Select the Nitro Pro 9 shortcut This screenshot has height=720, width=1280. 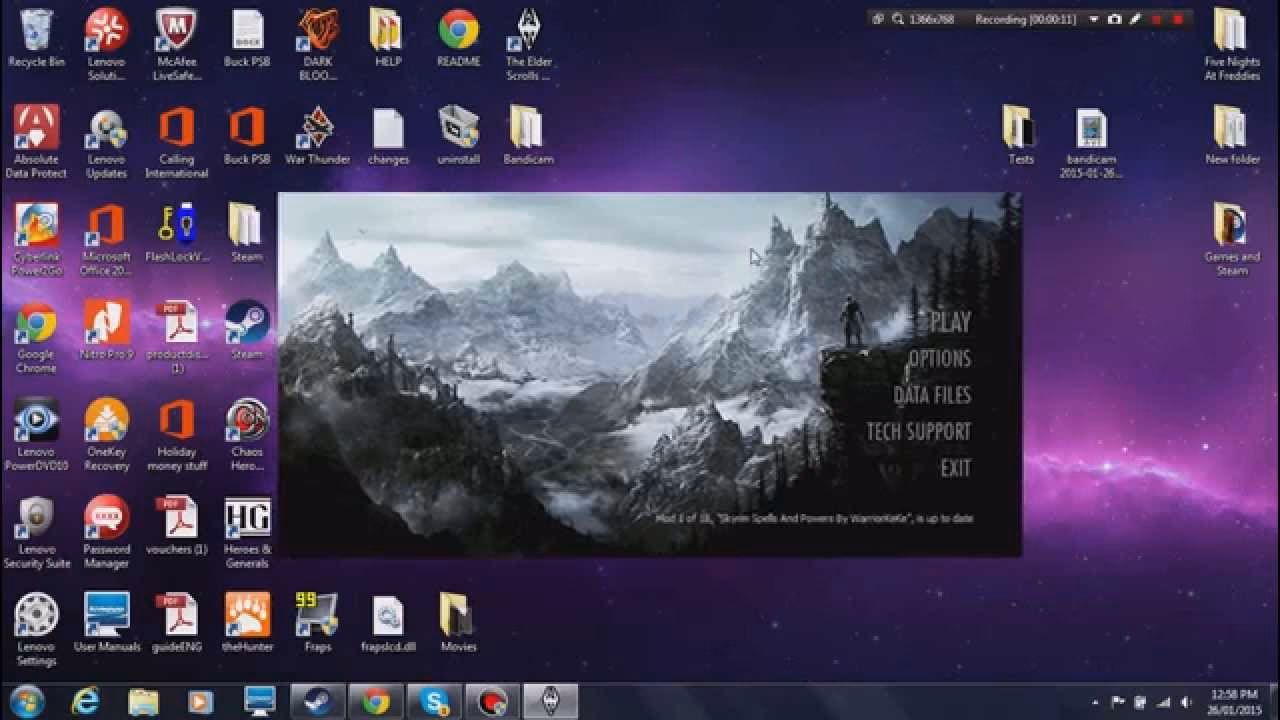coord(106,330)
